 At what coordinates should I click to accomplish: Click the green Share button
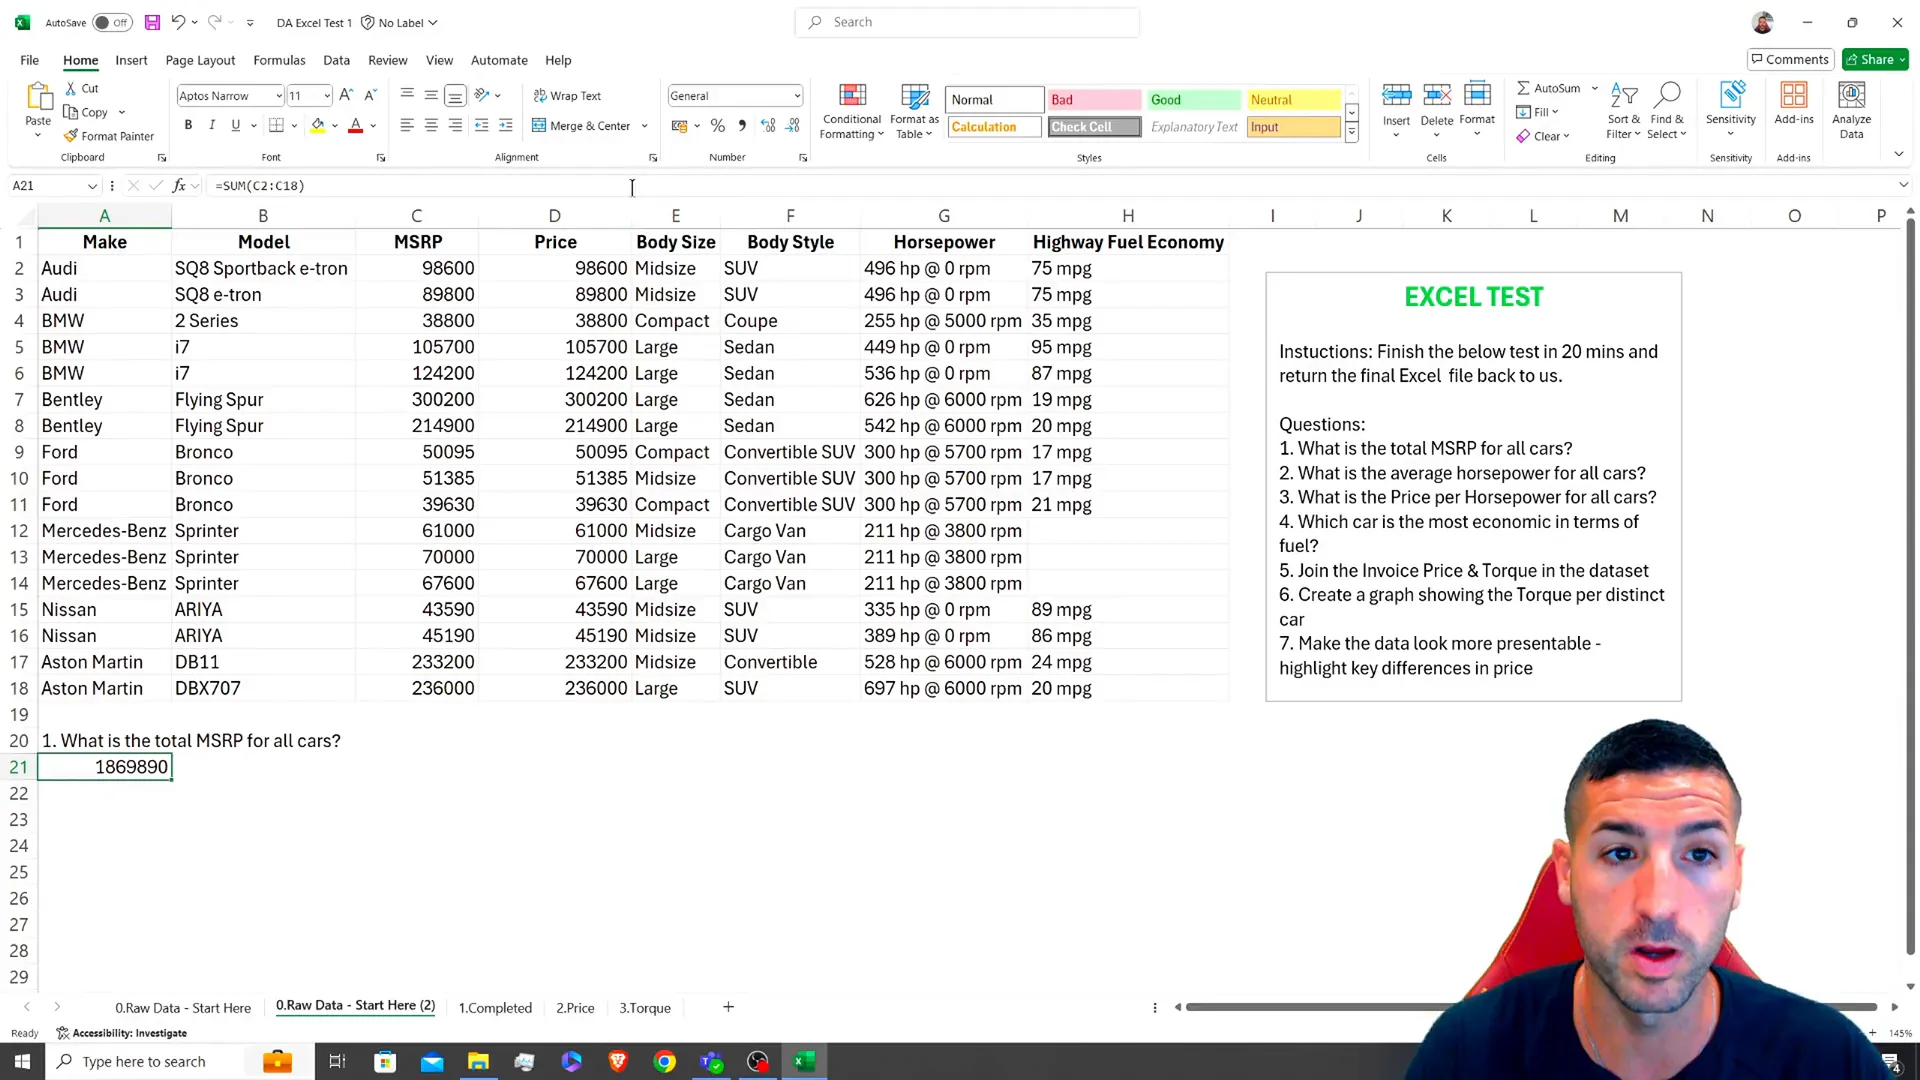coord(1875,59)
